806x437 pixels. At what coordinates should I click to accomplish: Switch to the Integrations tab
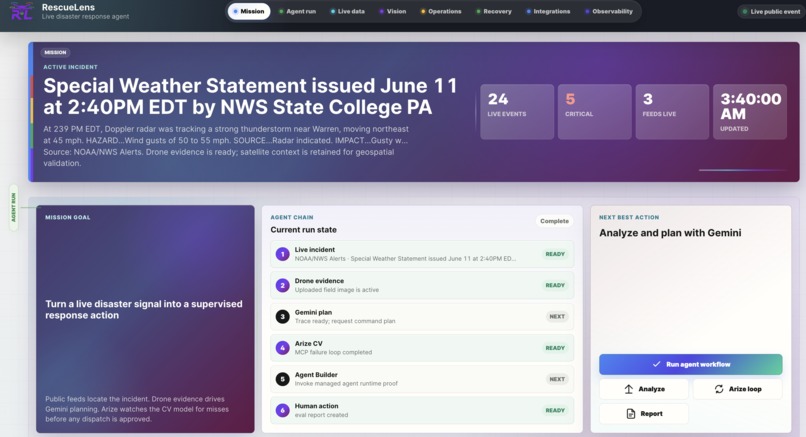(x=548, y=11)
